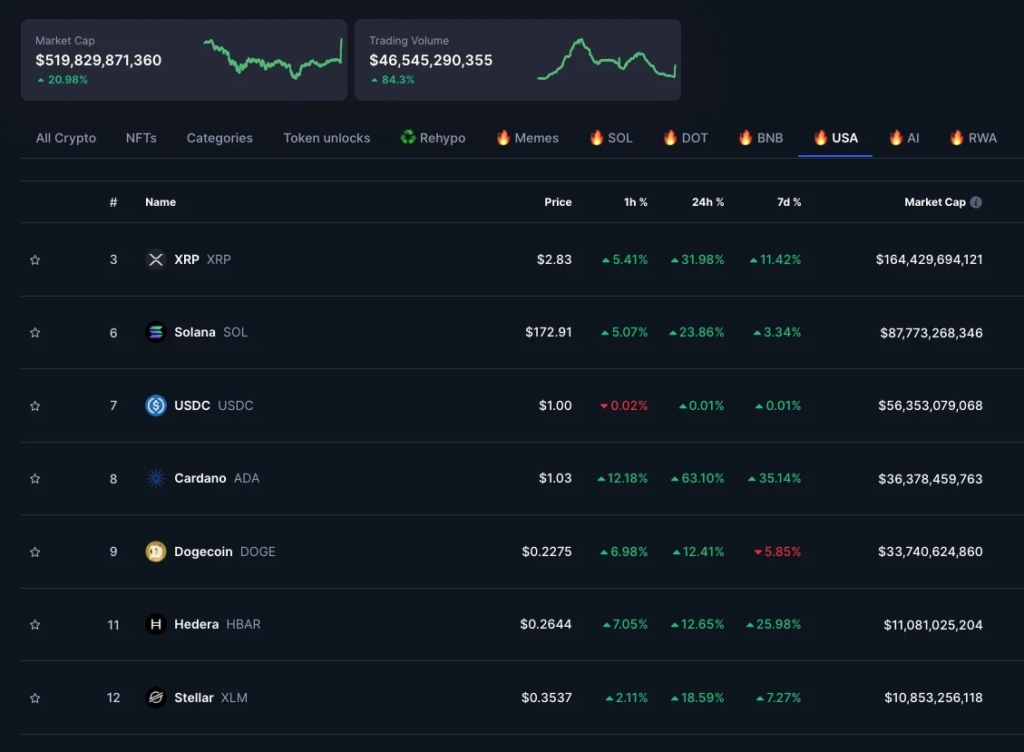Click the Solana coin logo icon
1024x752 pixels.
coord(155,332)
